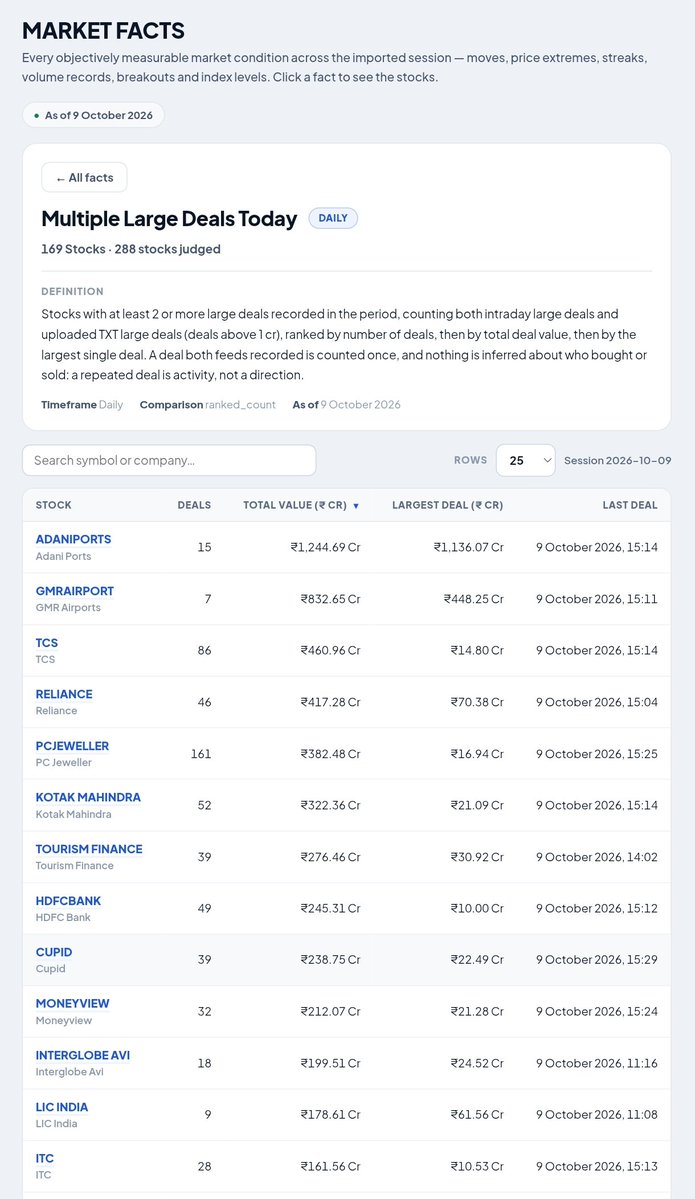Click Reliance largest deal ₹70.38 Cr

click(477, 702)
